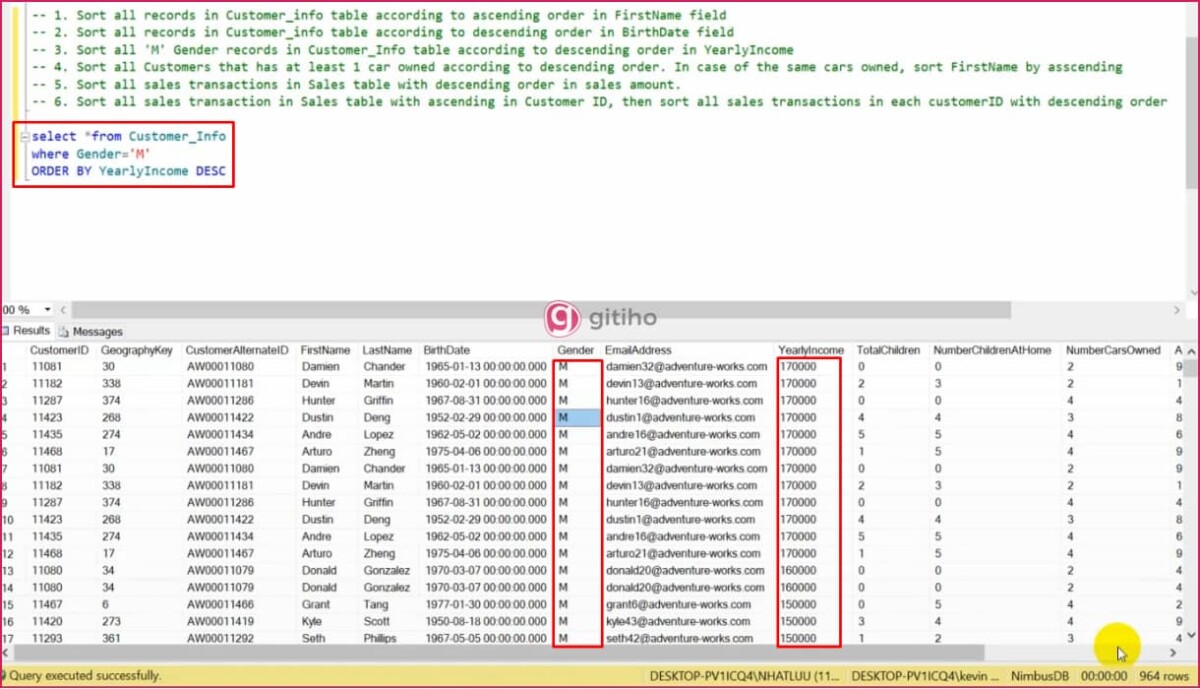Image resolution: width=1200 pixels, height=689 pixels.
Task: Open the Messages tab
Action: click(x=91, y=331)
